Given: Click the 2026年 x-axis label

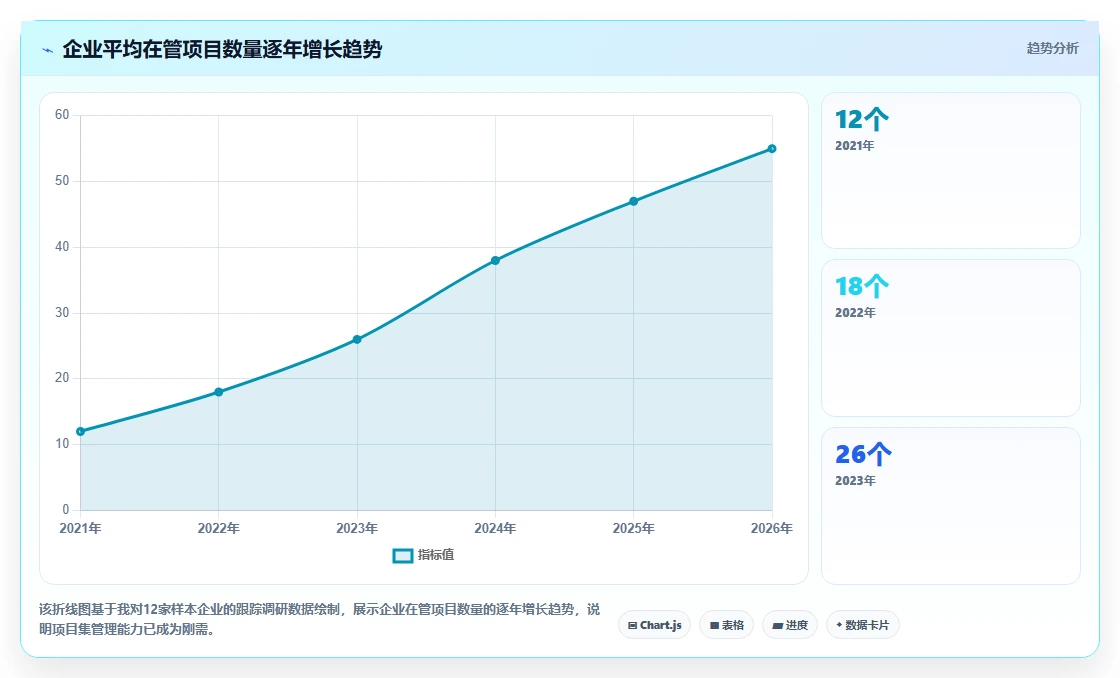Looking at the screenshot, I should click(x=771, y=529).
